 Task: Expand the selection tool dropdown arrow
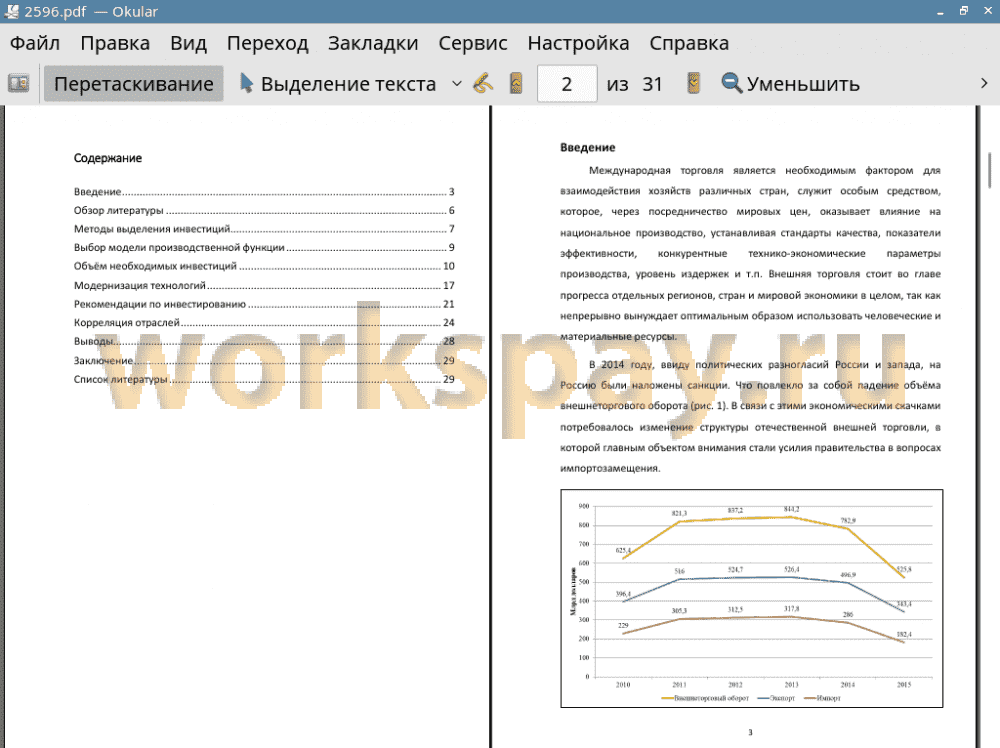(457, 84)
